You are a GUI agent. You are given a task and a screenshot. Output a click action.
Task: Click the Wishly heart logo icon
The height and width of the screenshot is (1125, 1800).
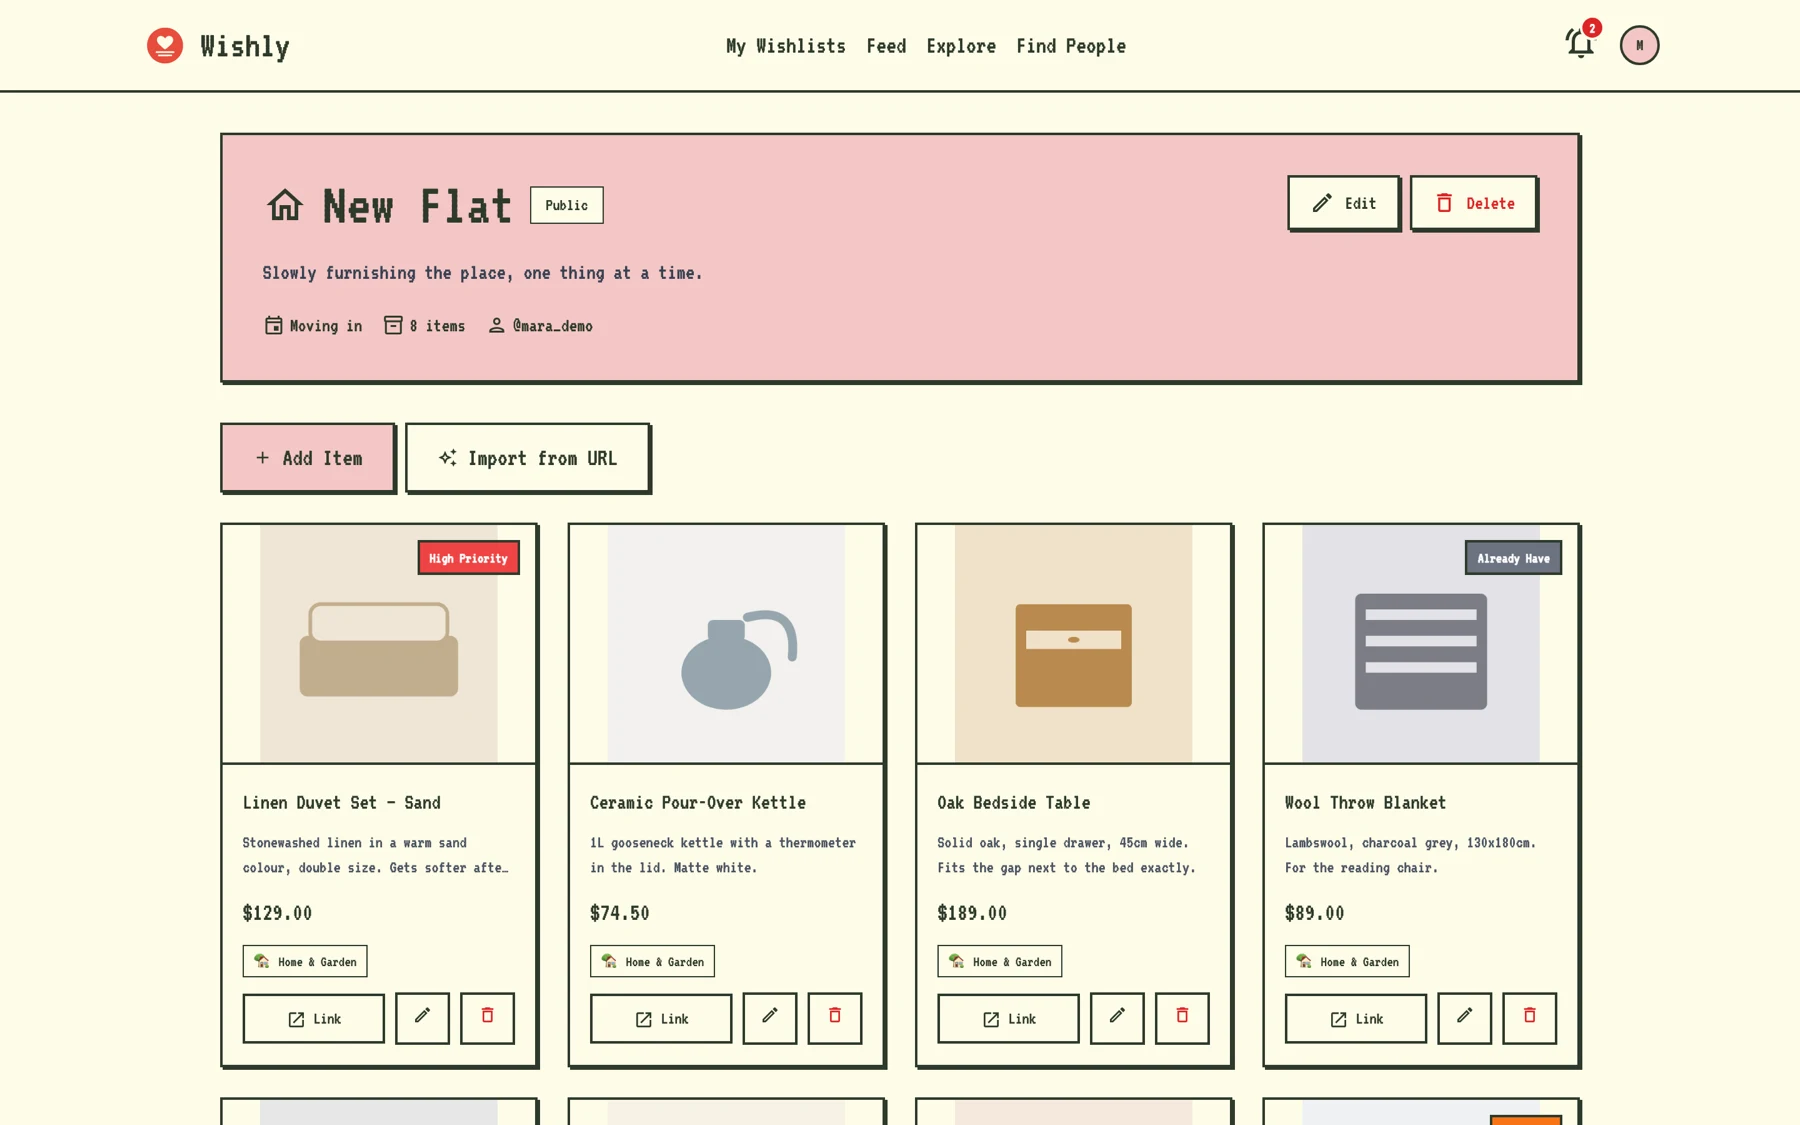165,45
